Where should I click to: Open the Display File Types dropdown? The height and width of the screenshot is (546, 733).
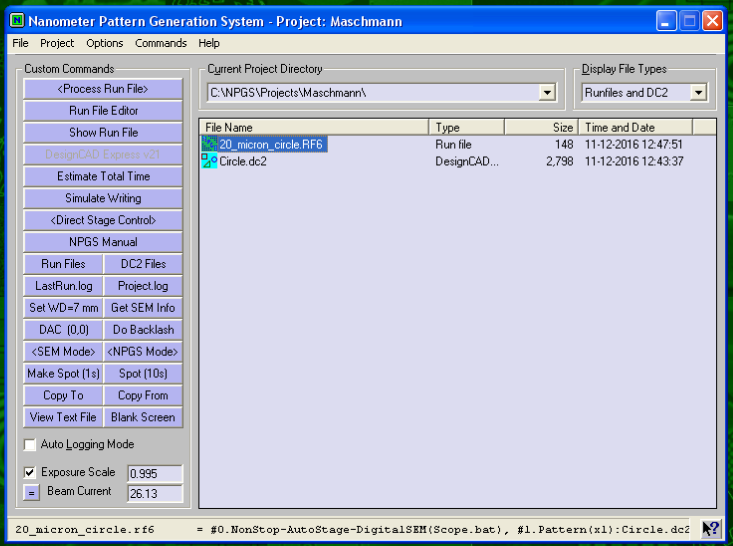(x=698, y=93)
